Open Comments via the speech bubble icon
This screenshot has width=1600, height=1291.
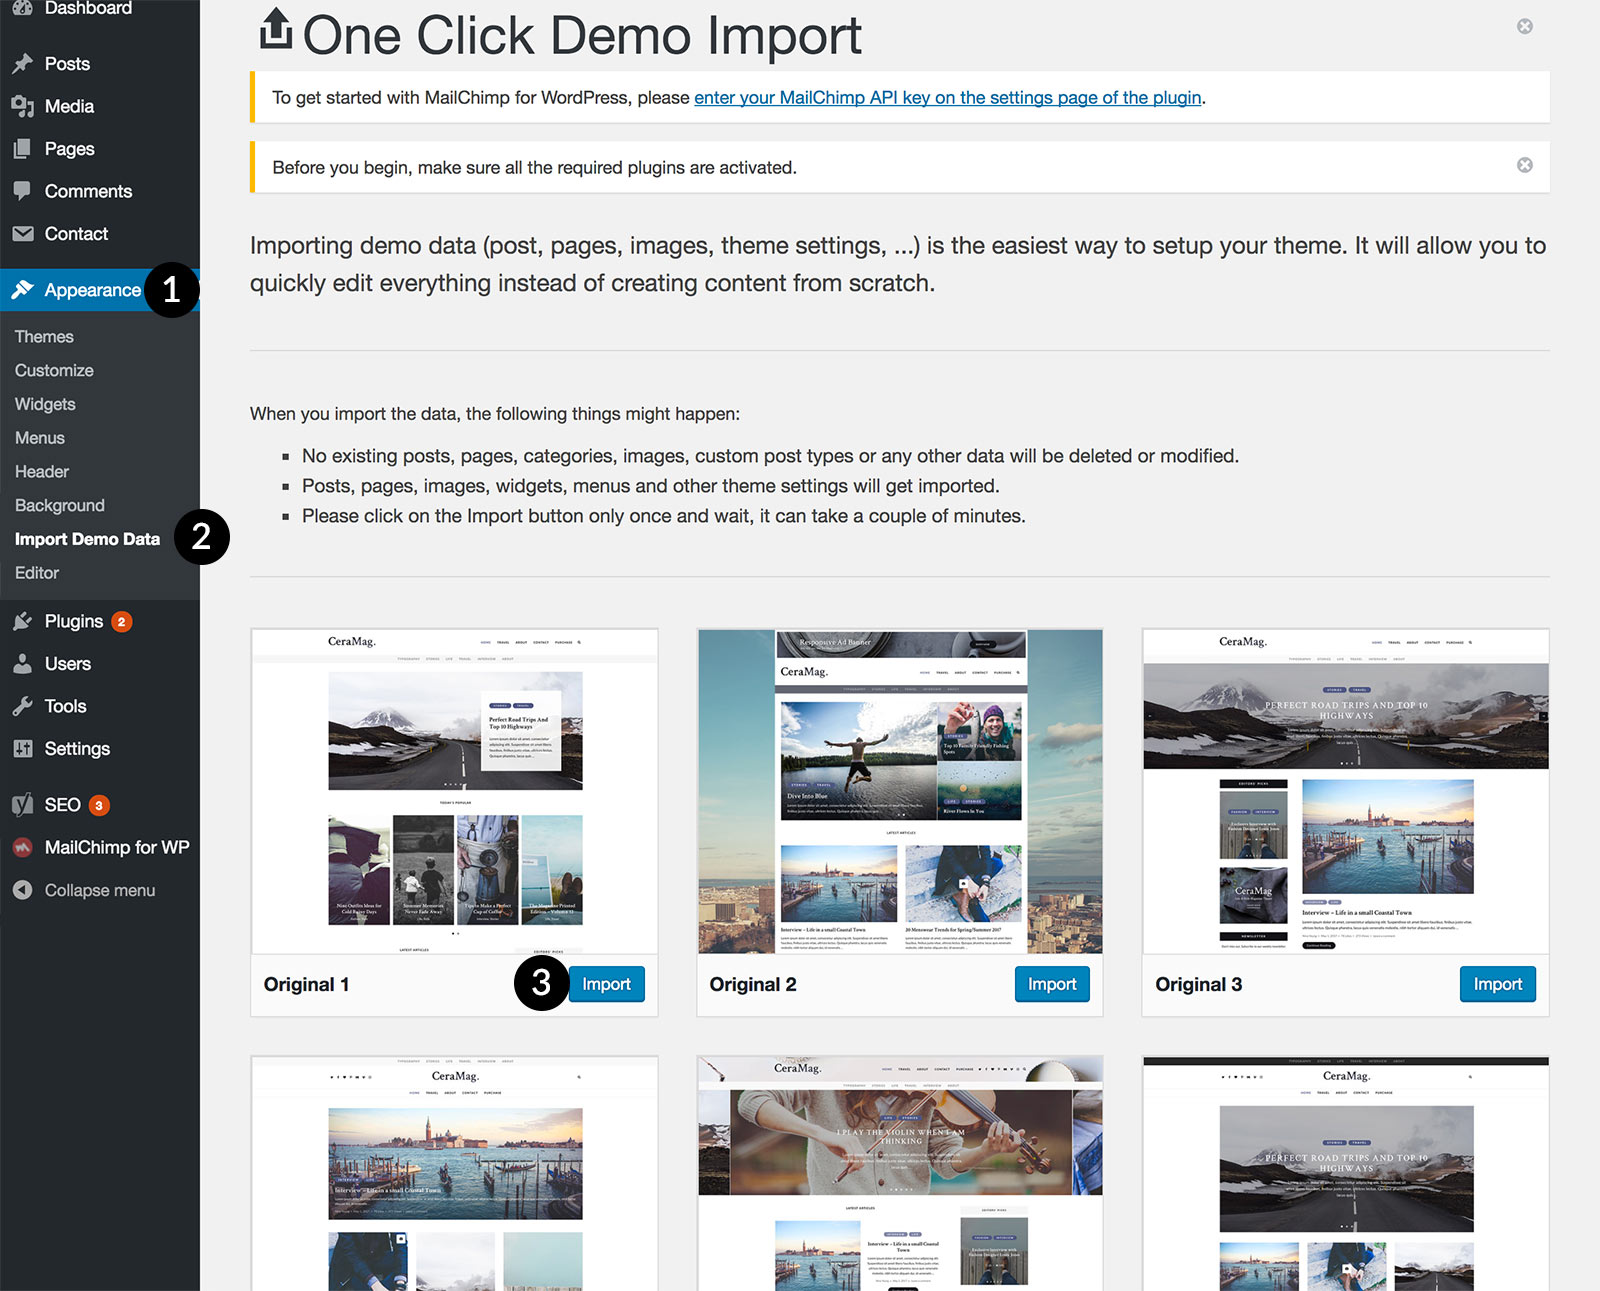[x=24, y=191]
